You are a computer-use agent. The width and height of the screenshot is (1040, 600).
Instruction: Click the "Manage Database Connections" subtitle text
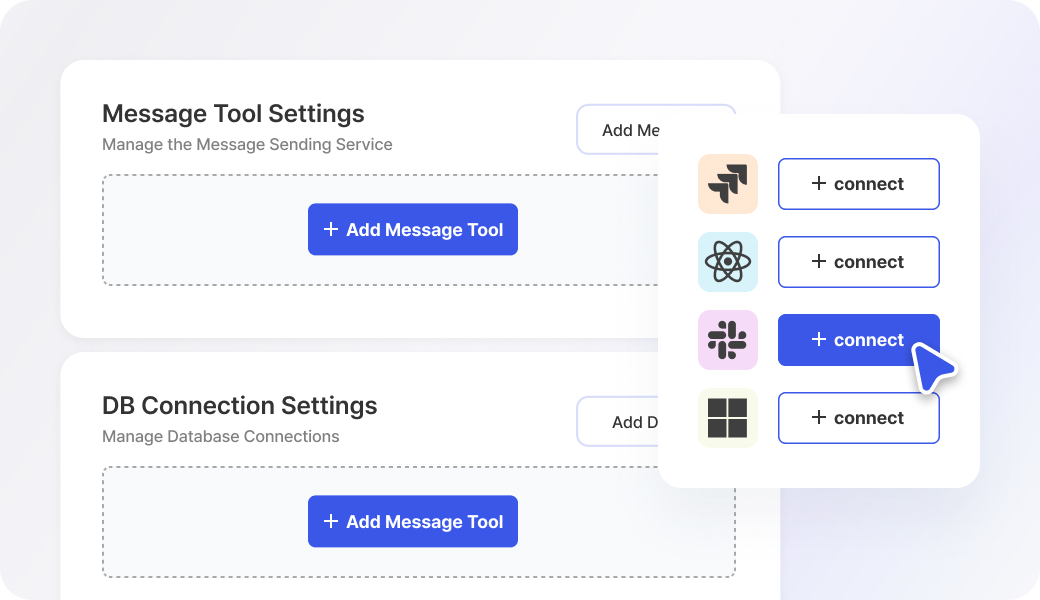click(x=220, y=436)
